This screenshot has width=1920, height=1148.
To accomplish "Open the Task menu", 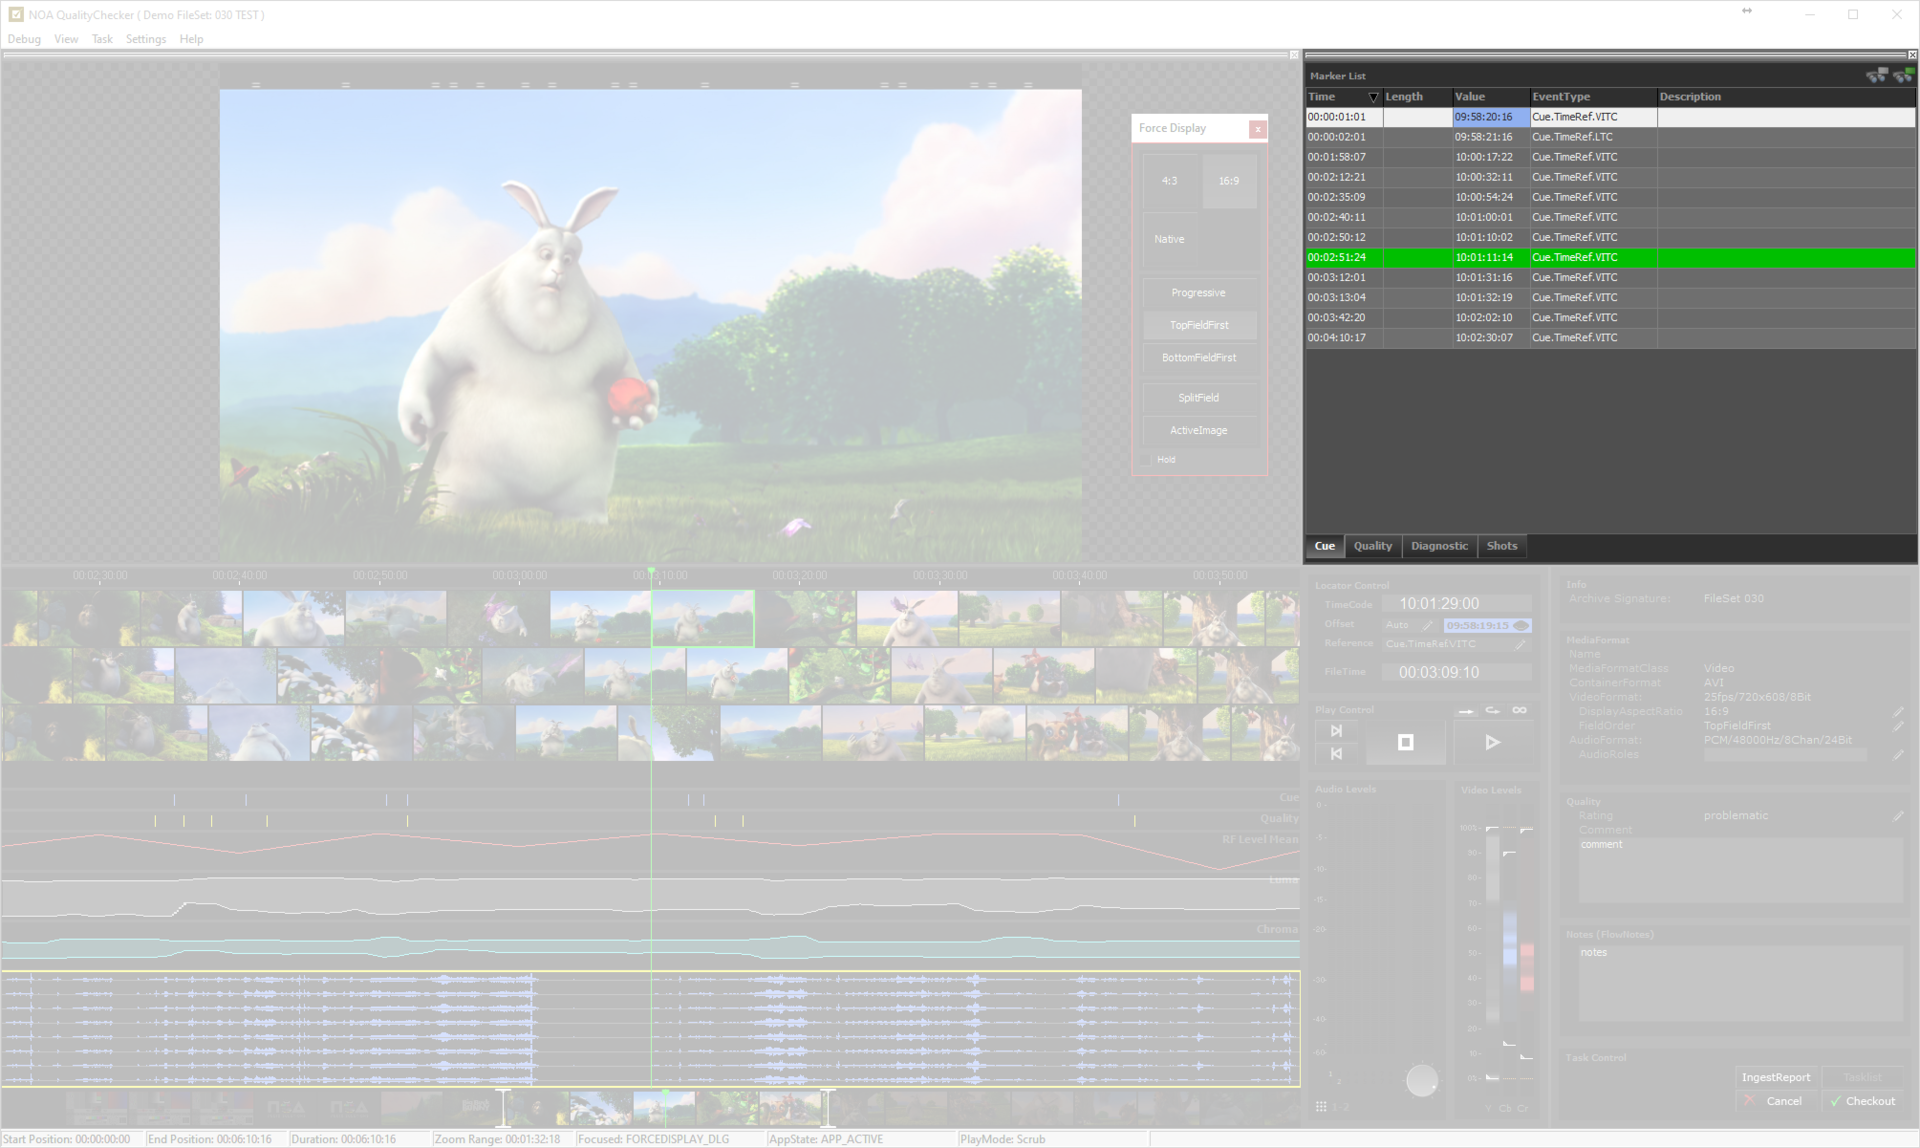I will pyautogui.click(x=102, y=39).
